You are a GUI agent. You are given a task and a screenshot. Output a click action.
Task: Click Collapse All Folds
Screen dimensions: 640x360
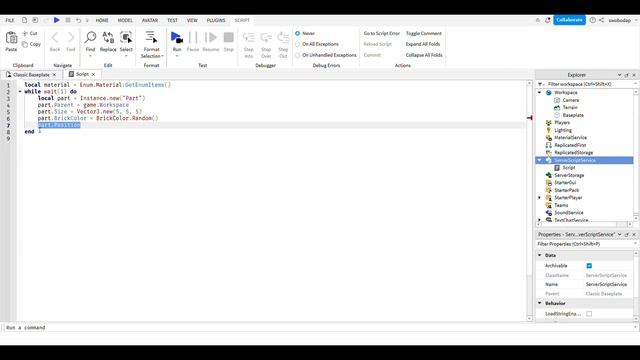(x=424, y=55)
